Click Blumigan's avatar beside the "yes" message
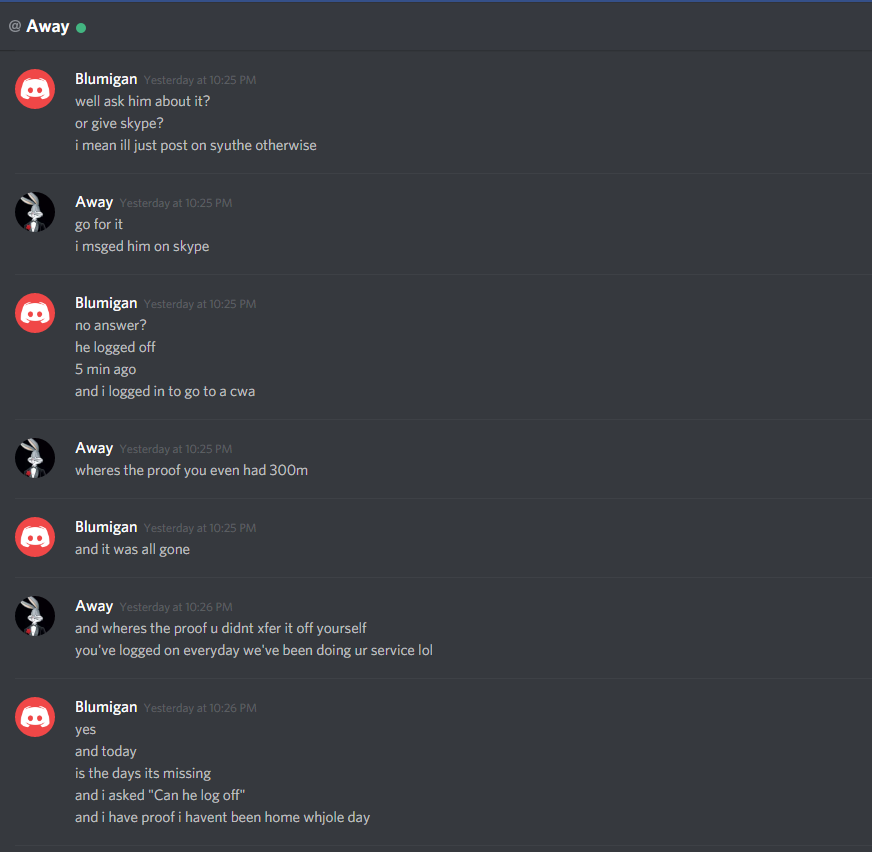 point(35,717)
